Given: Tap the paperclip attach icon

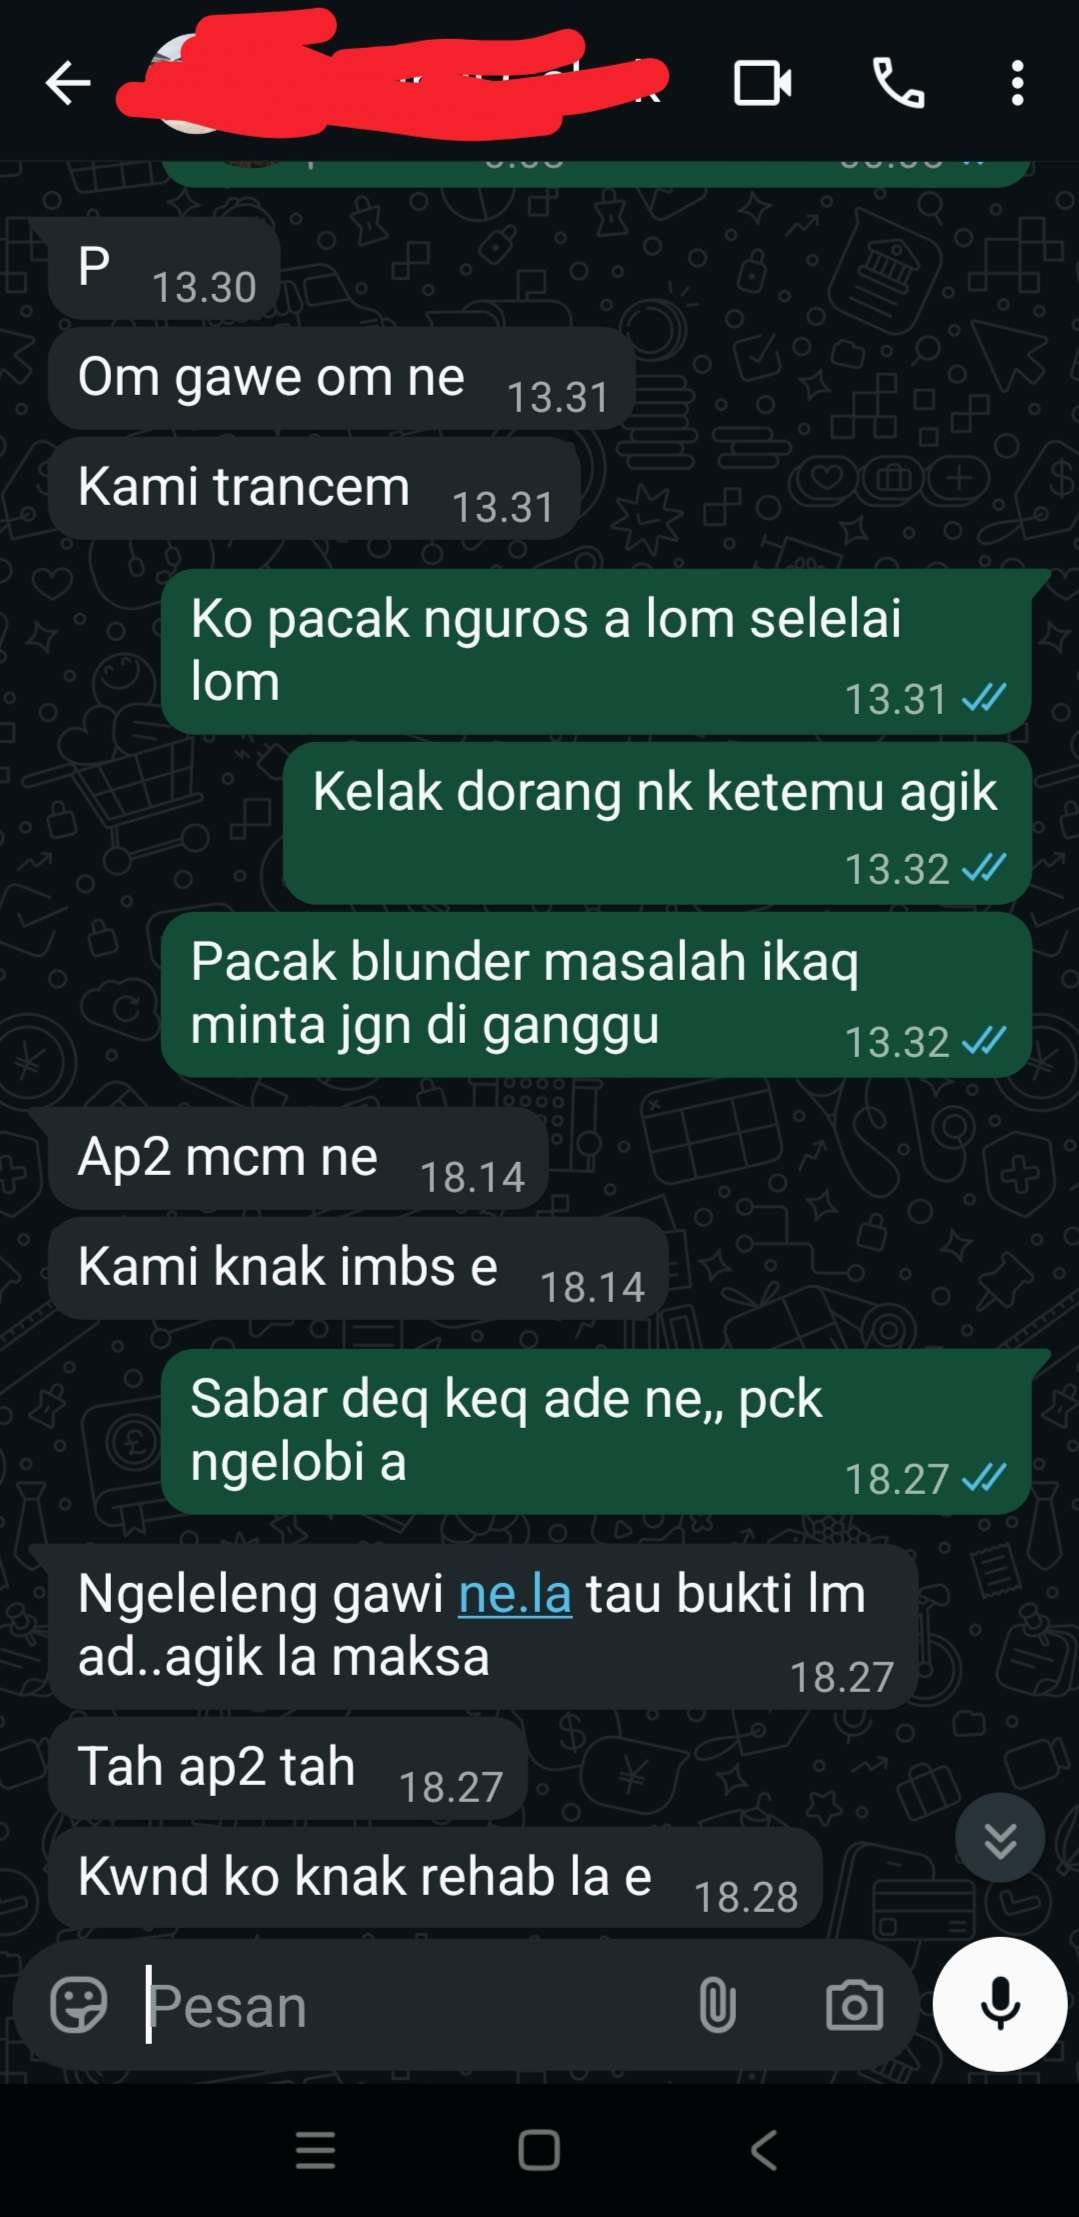Looking at the screenshot, I should [x=717, y=2004].
